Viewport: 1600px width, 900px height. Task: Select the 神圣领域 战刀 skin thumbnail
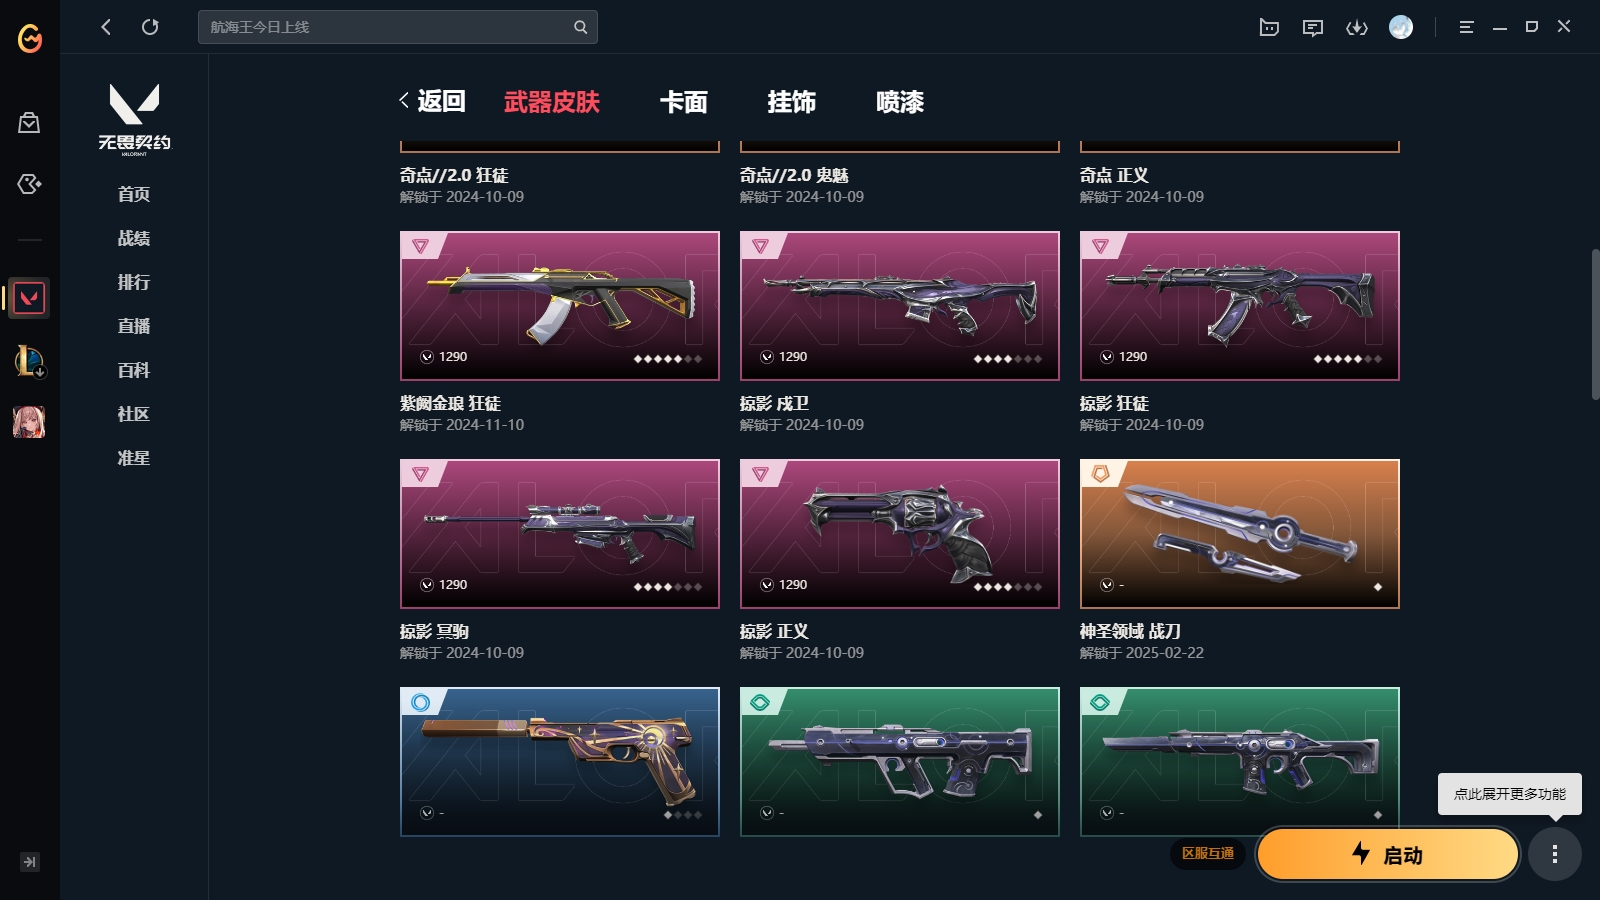coord(1239,534)
